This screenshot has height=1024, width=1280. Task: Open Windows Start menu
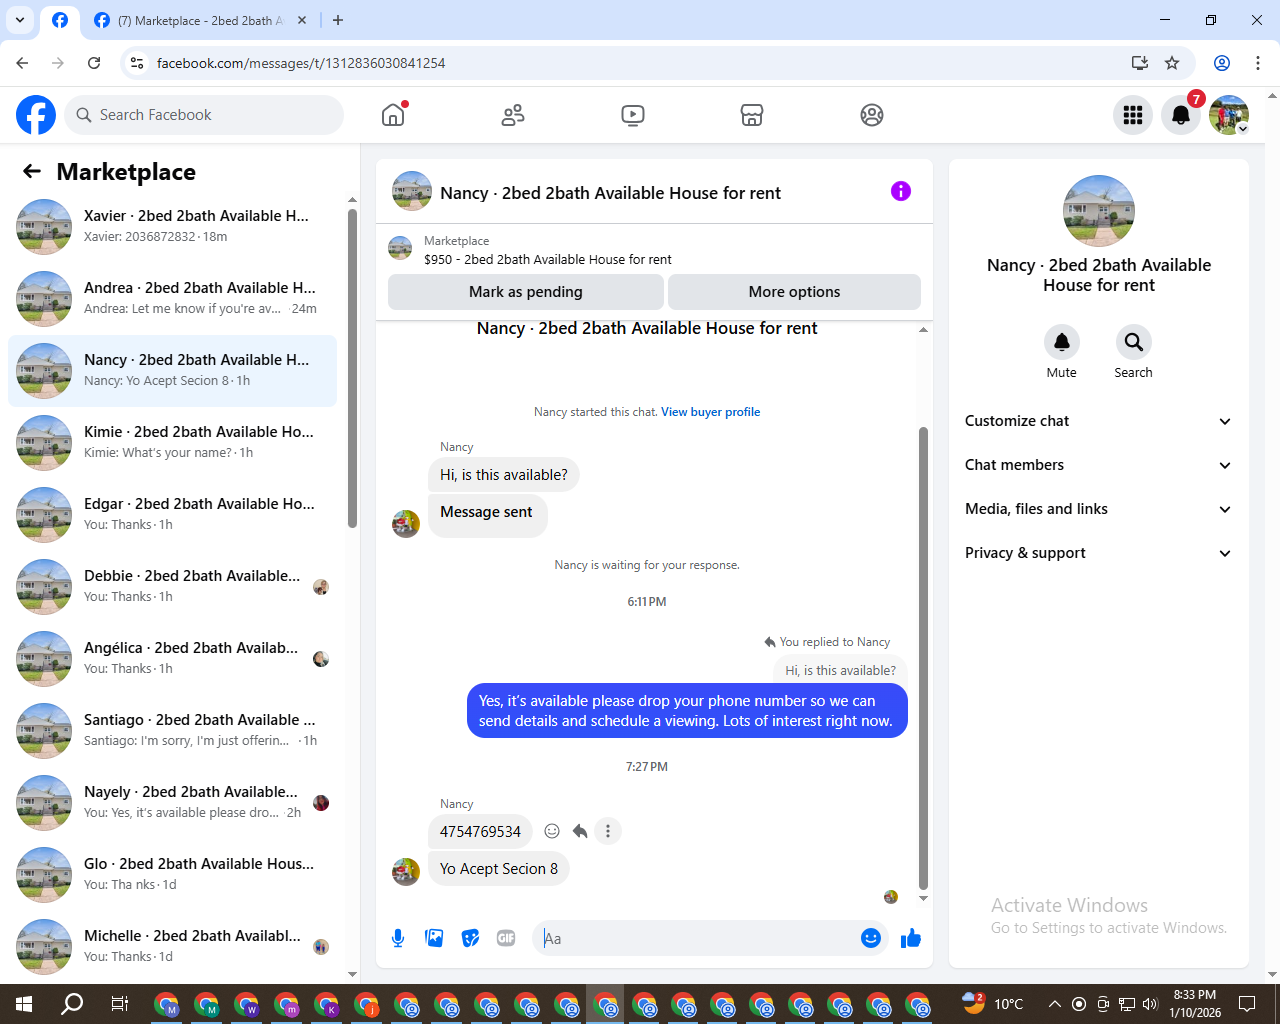[24, 1004]
